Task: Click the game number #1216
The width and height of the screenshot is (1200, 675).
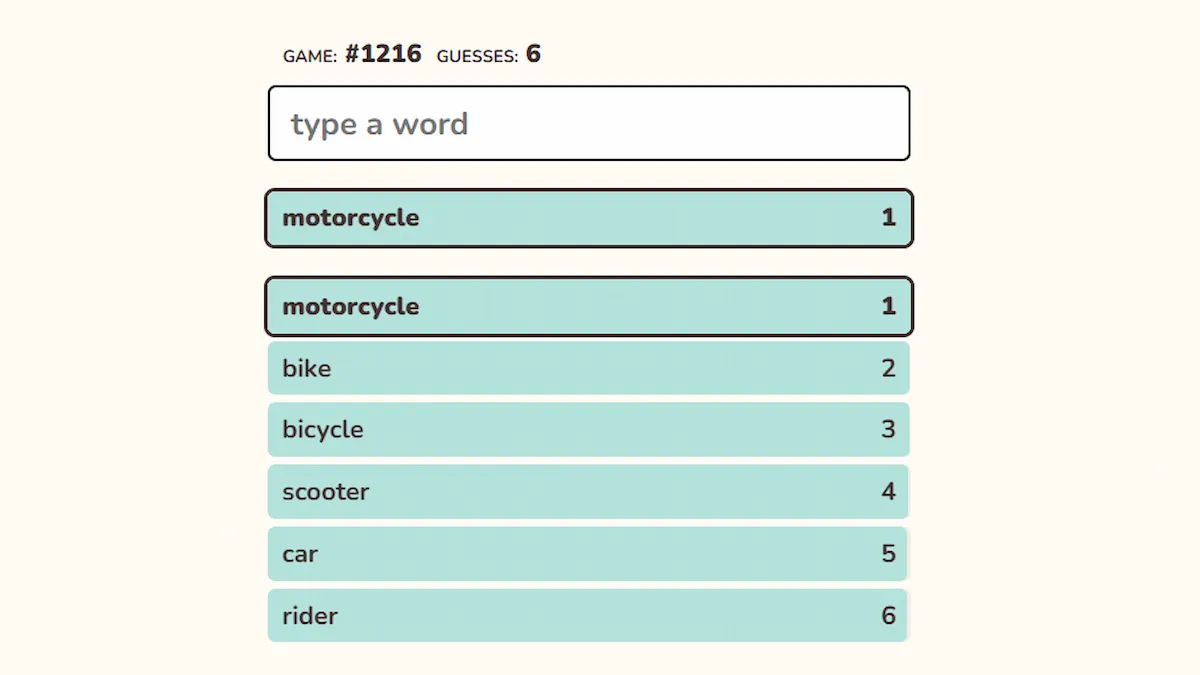Action: 383,54
